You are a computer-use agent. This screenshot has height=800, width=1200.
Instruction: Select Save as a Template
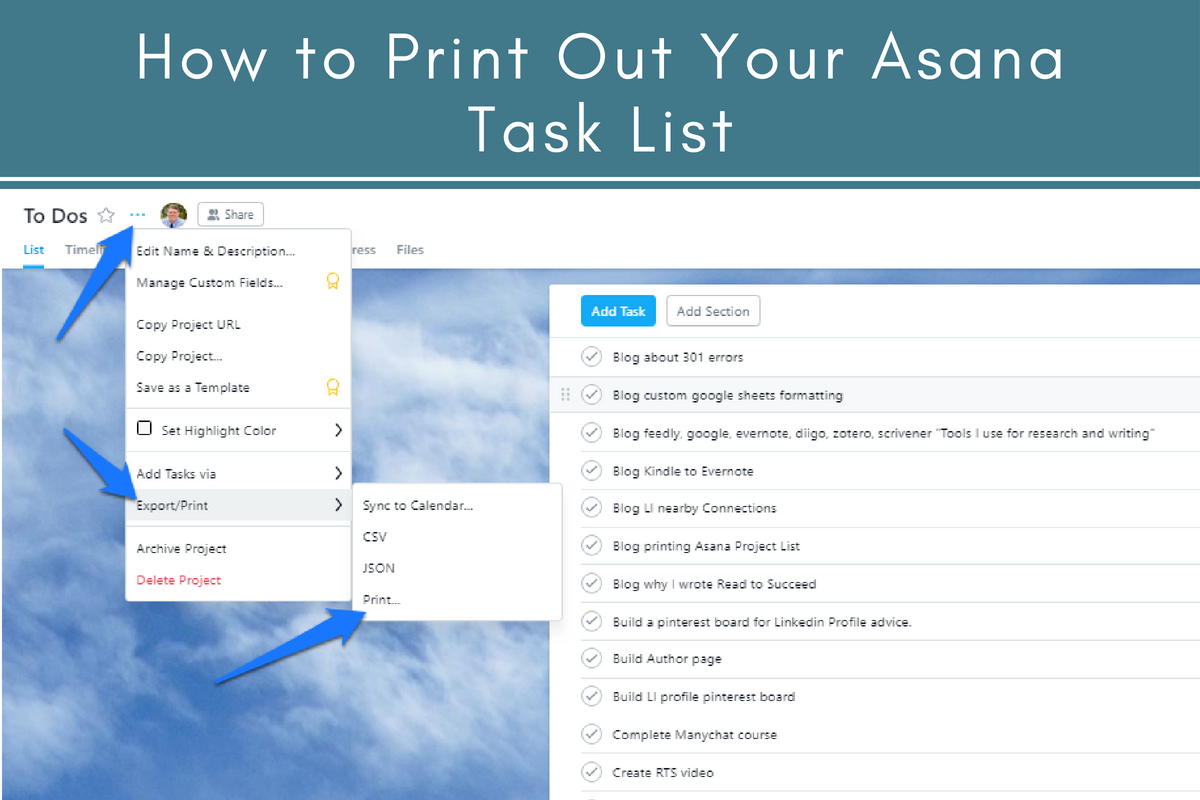pos(193,387)
